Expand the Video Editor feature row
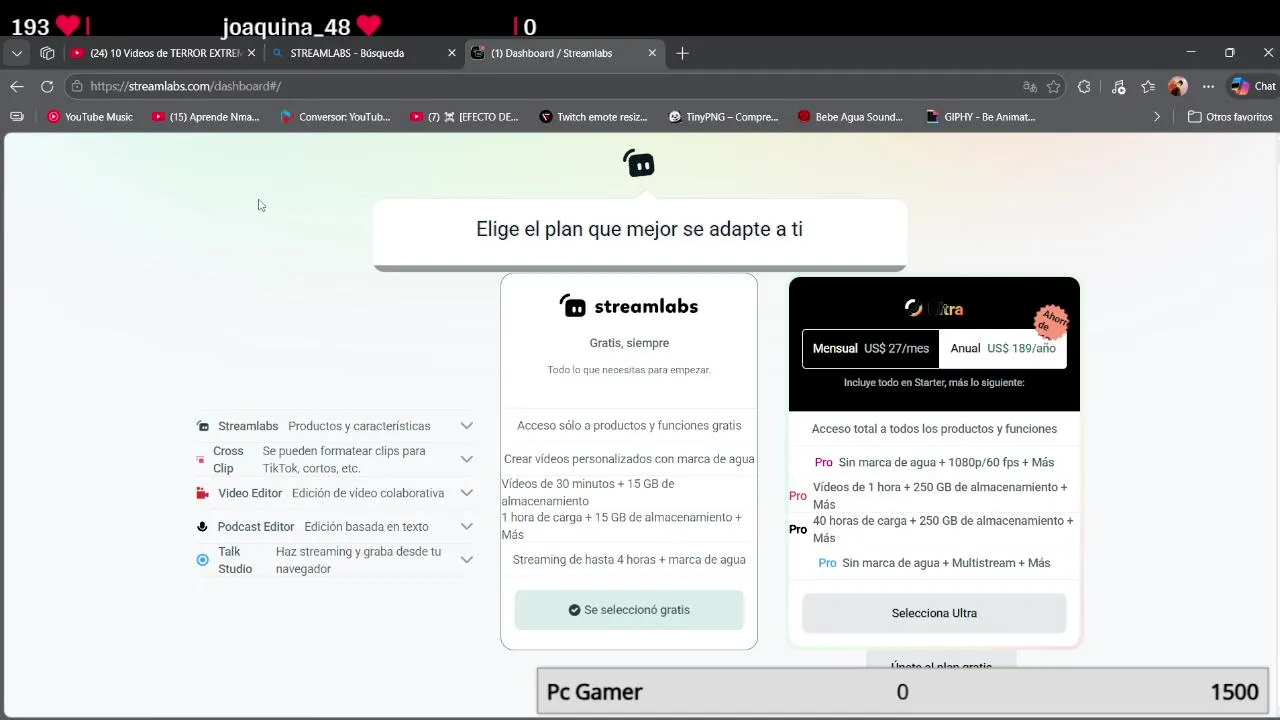The height and width of the screenshot is (720, 1280). (466, 493)
